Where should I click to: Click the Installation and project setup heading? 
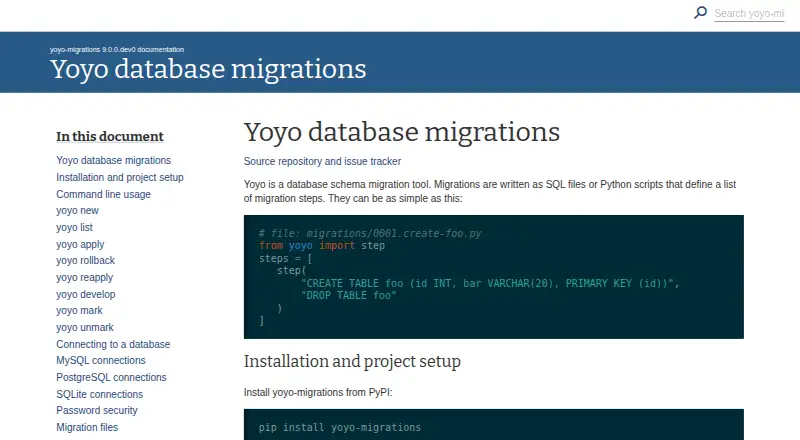click(352, 361)
